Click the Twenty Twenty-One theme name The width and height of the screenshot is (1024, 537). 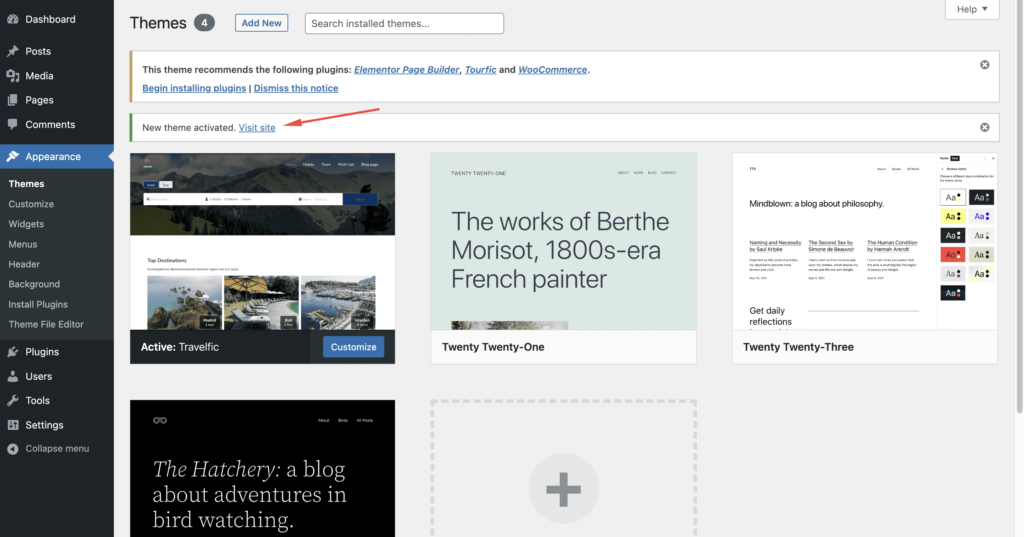click(x=493, y=347)
